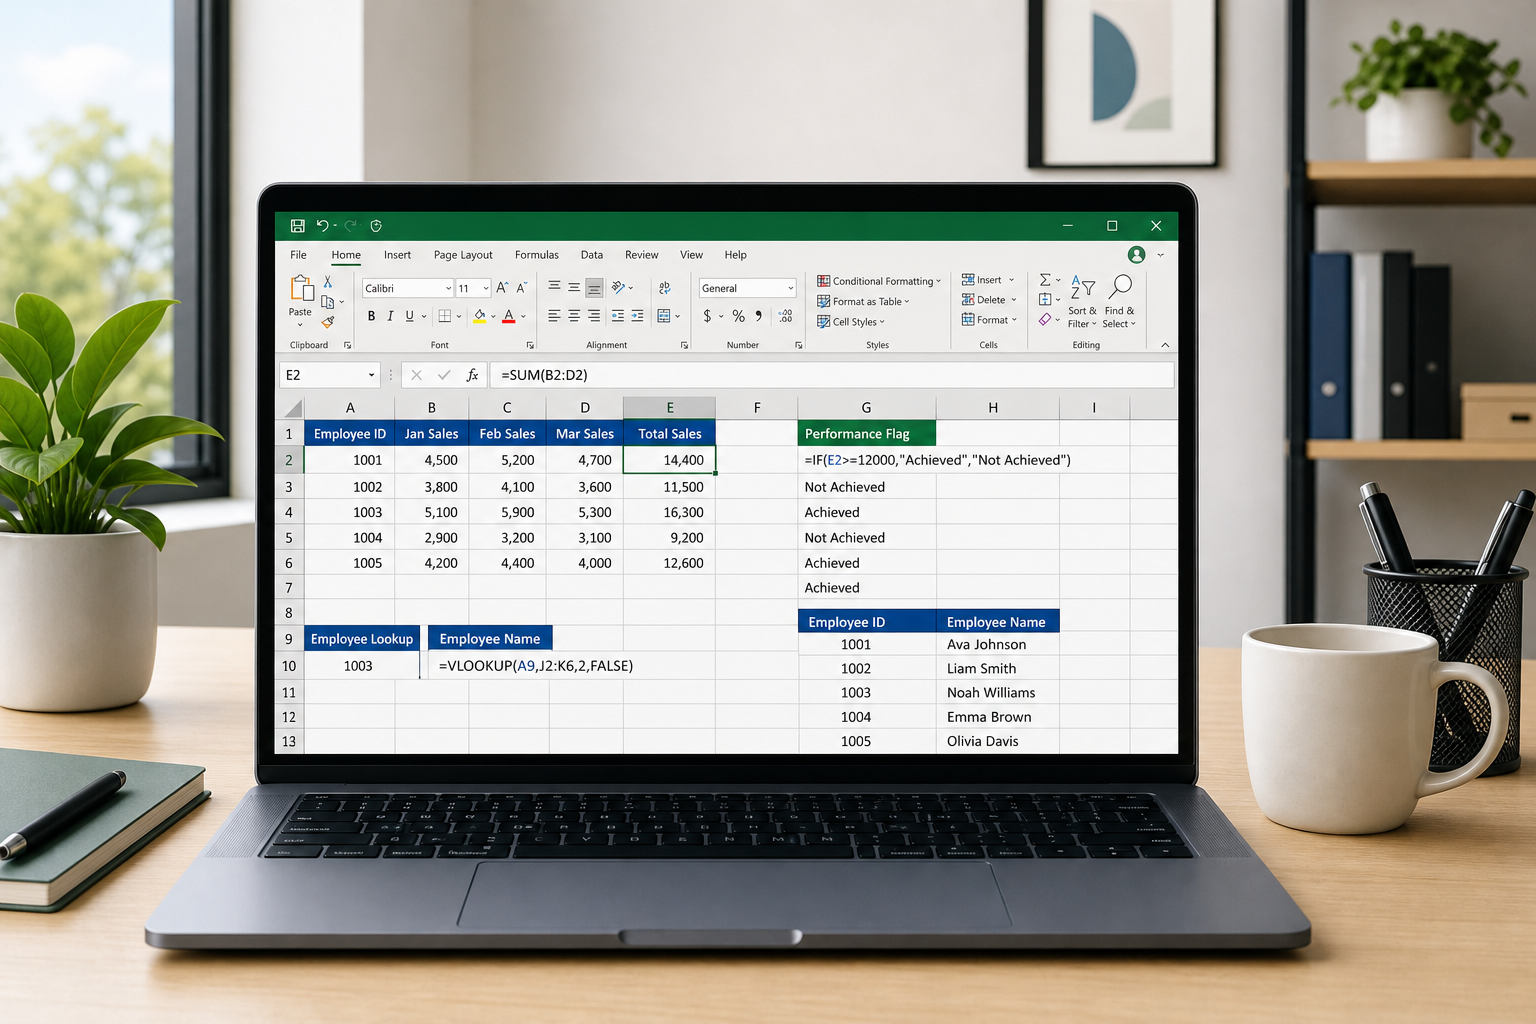Undo the last action
The width and height of the screenshot is (1536, 1024).
[x=322, y=226]
